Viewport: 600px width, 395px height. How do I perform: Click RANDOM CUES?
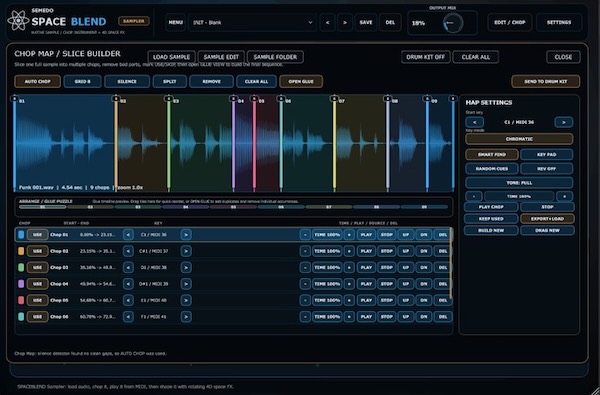click(x=492, y=169)
